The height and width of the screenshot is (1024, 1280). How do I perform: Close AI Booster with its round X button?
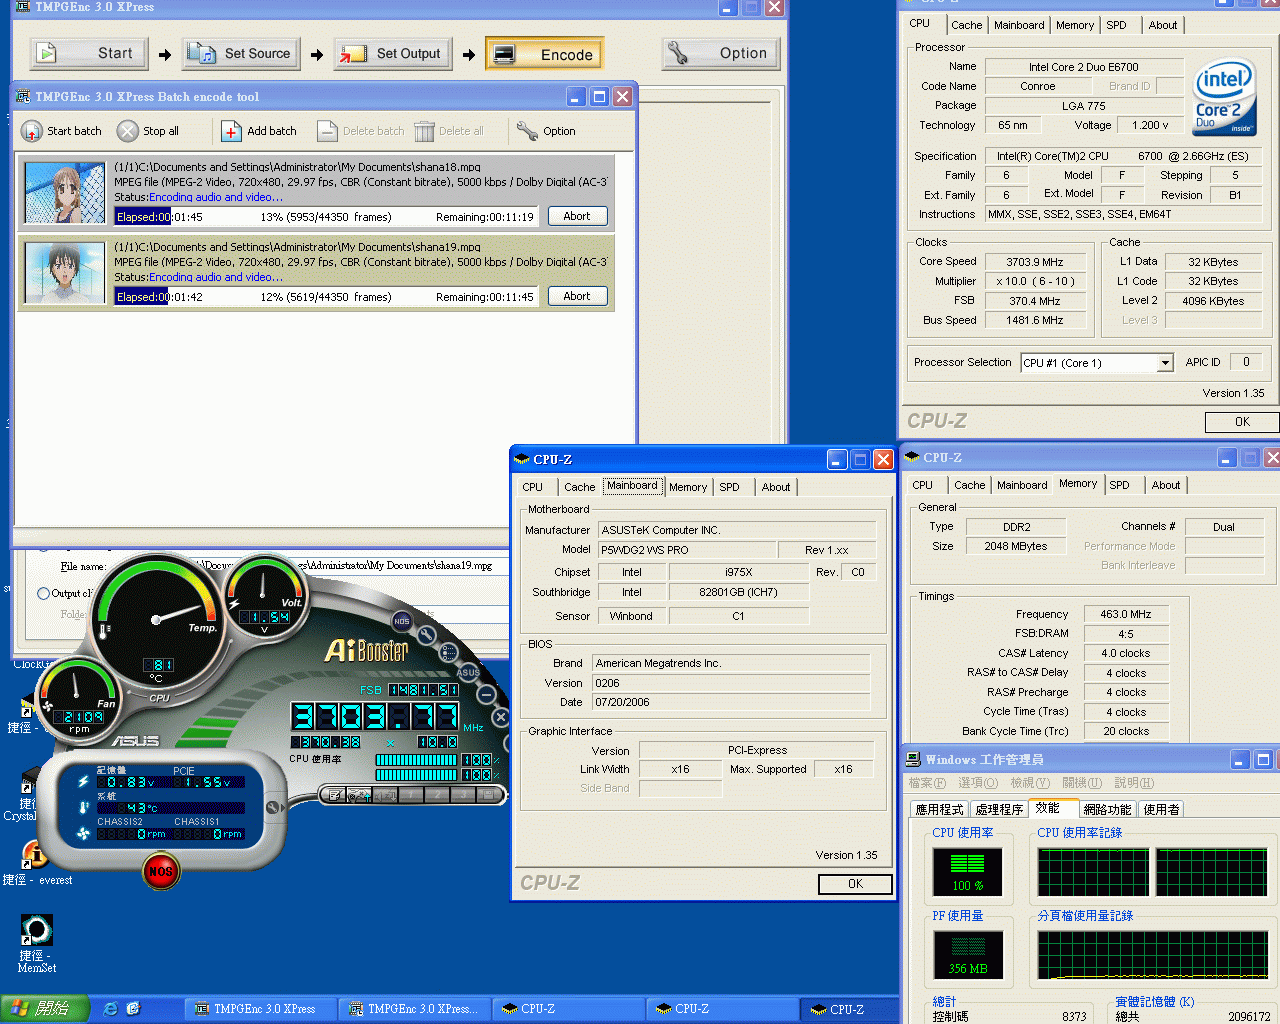[501, 717]
